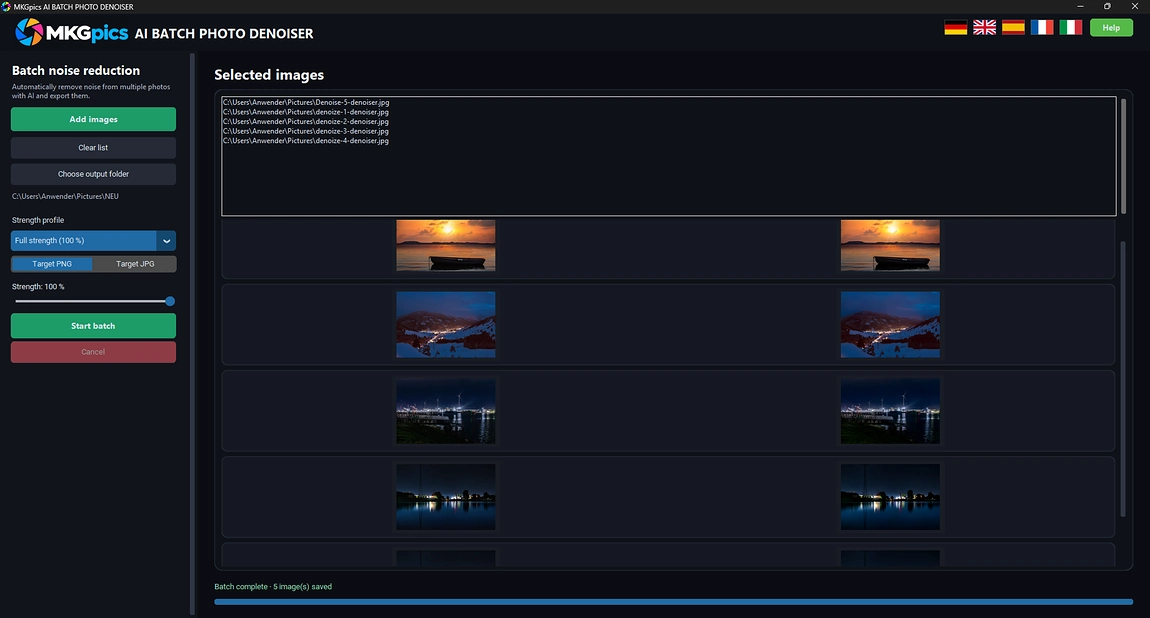Select the English UK flag language
Viewport: 1150px width, 618px height.
(984, 28)
